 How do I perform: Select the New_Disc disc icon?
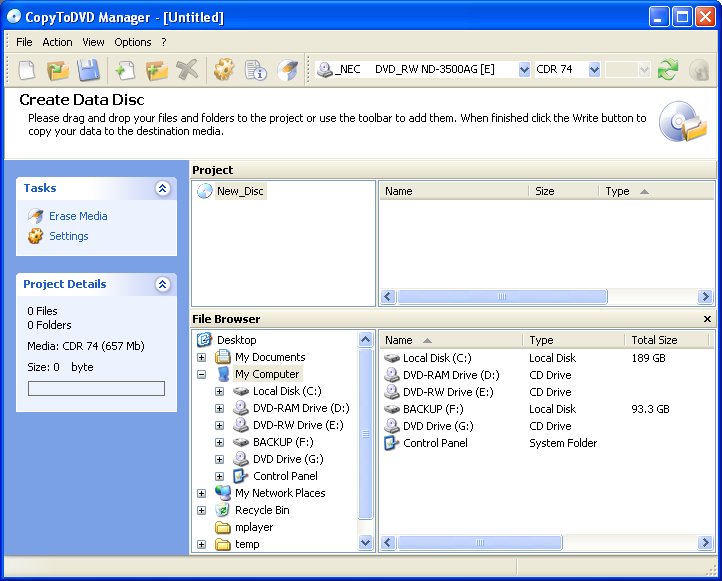point(204,191)
